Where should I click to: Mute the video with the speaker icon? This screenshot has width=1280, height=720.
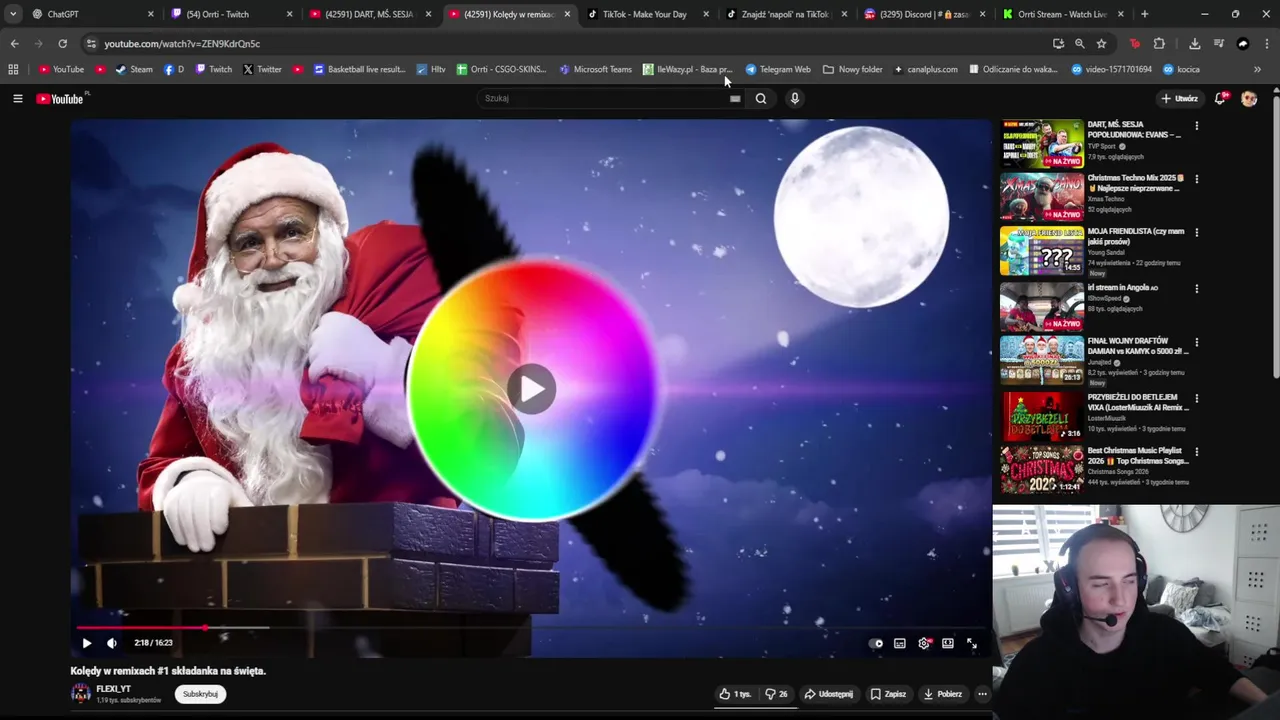point(112,643)
